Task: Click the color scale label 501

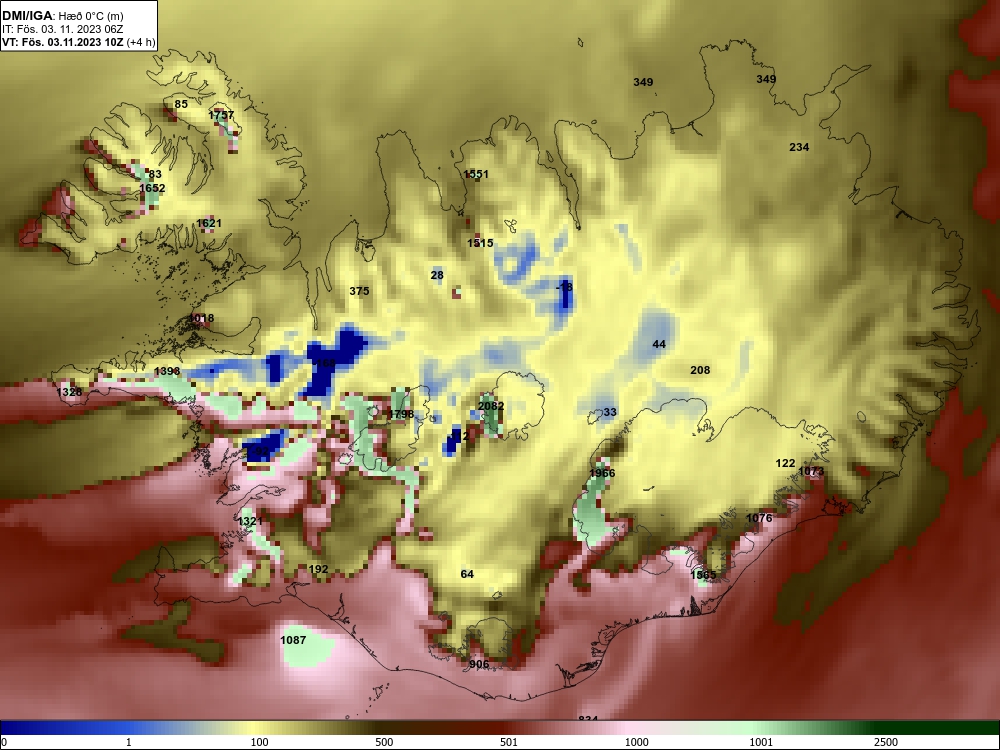Action: [x=509, y=742]
